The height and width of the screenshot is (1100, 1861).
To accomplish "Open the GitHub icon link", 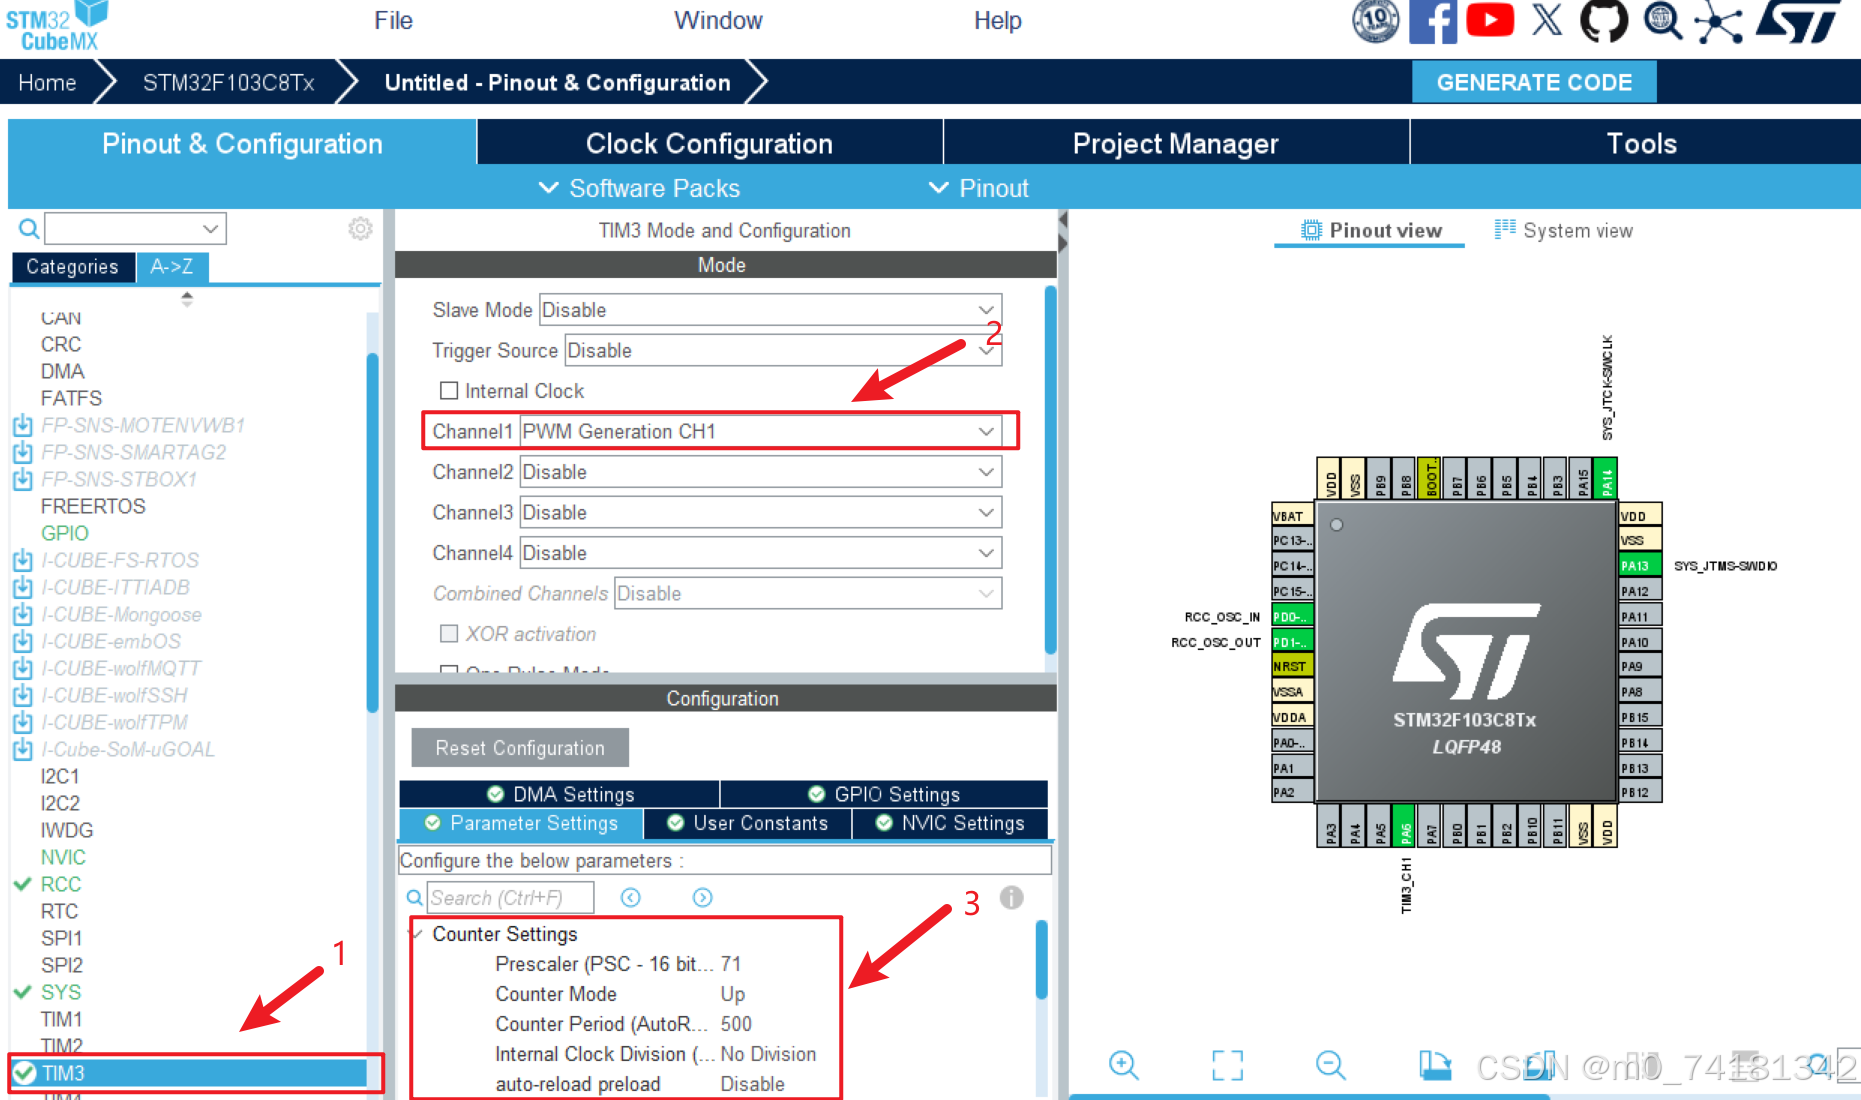I will tap(1604, 21).
